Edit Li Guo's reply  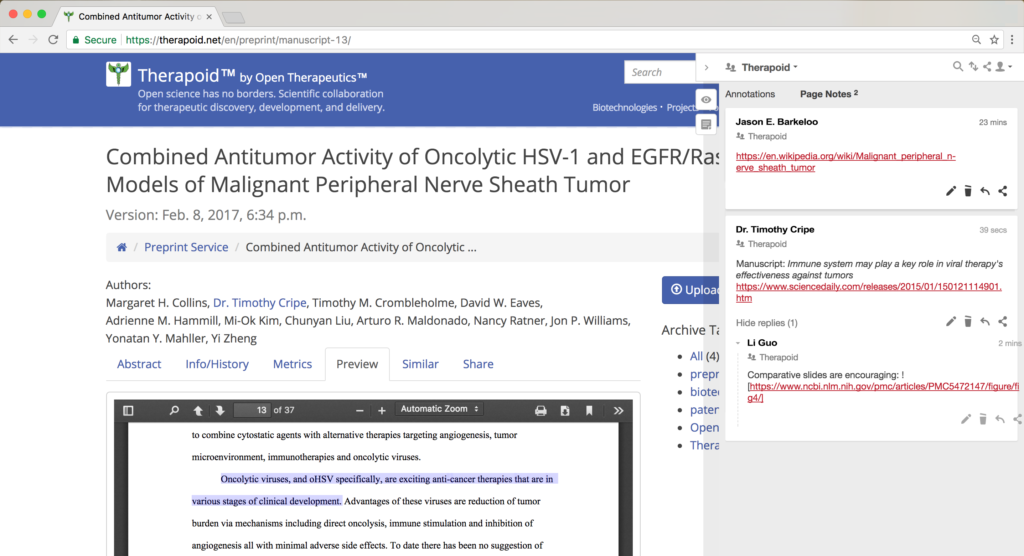pos(966,419)
